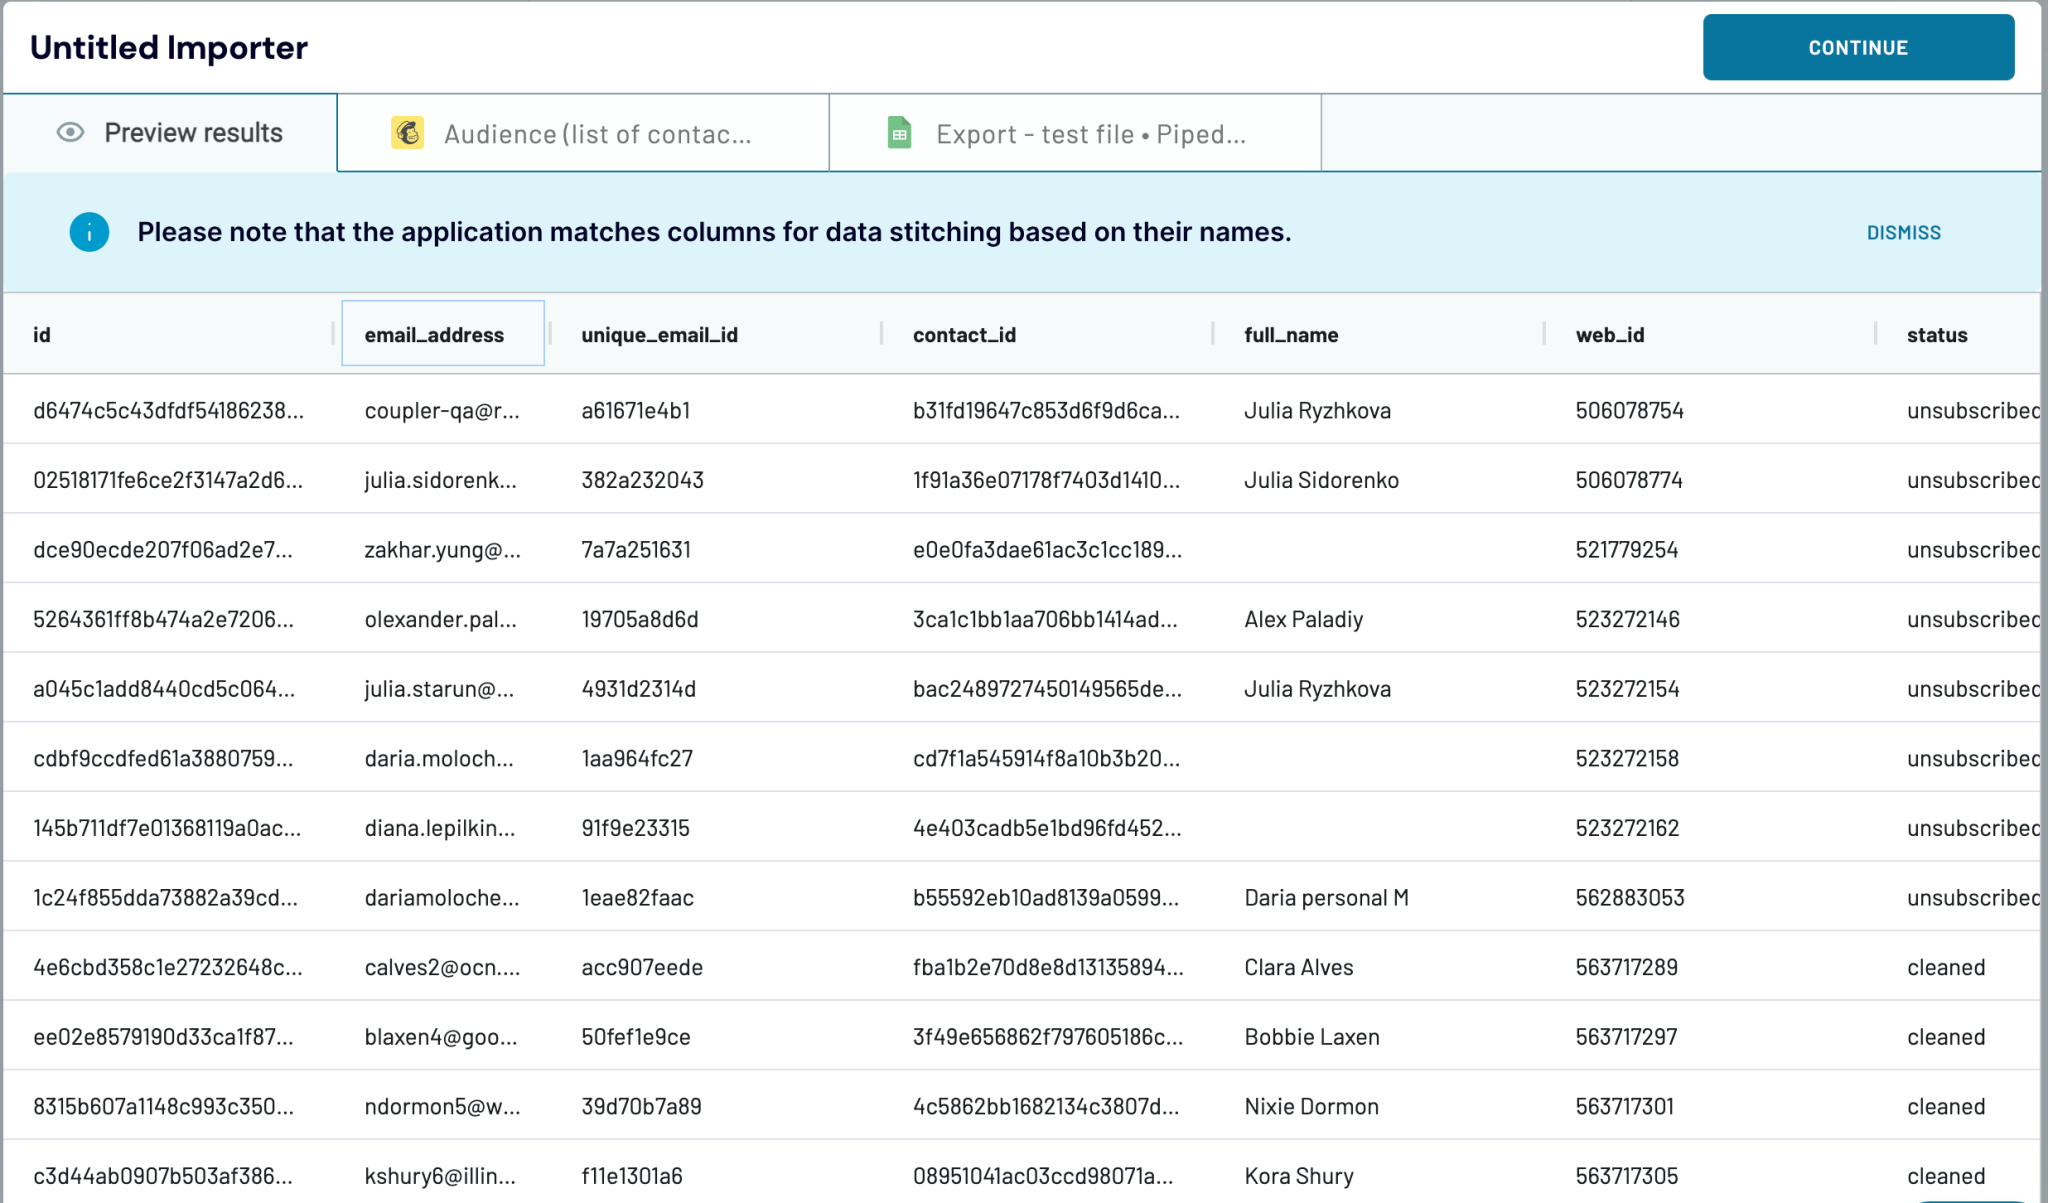Click the full_name column header

click(1290, 334)
